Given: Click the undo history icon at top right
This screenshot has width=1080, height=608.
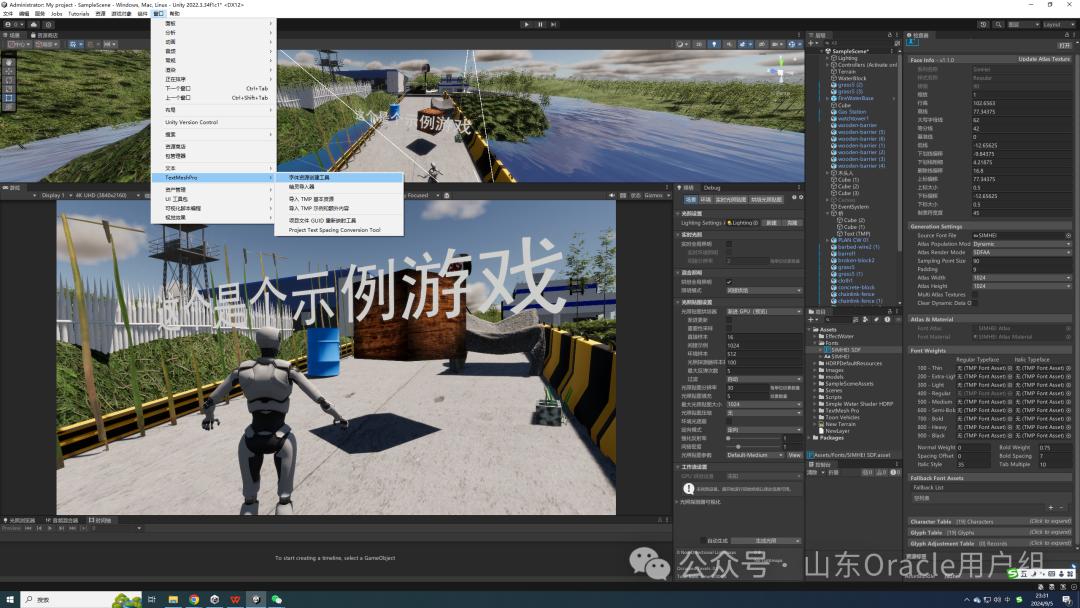Looking at the screenshot, I should coord(983,24).
